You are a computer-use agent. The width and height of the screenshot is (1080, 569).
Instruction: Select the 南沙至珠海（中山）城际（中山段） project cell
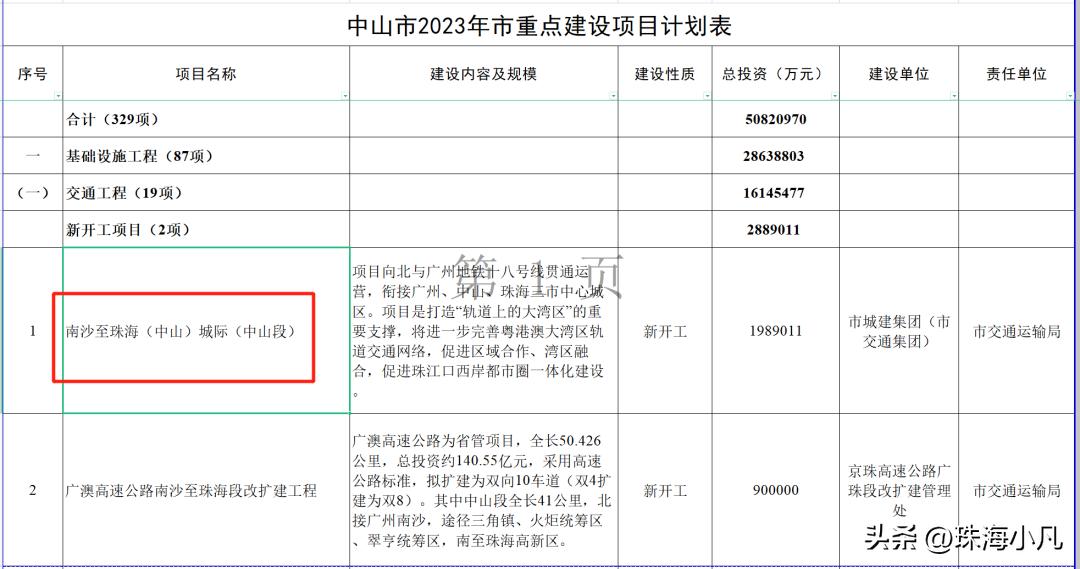point(206,331)
